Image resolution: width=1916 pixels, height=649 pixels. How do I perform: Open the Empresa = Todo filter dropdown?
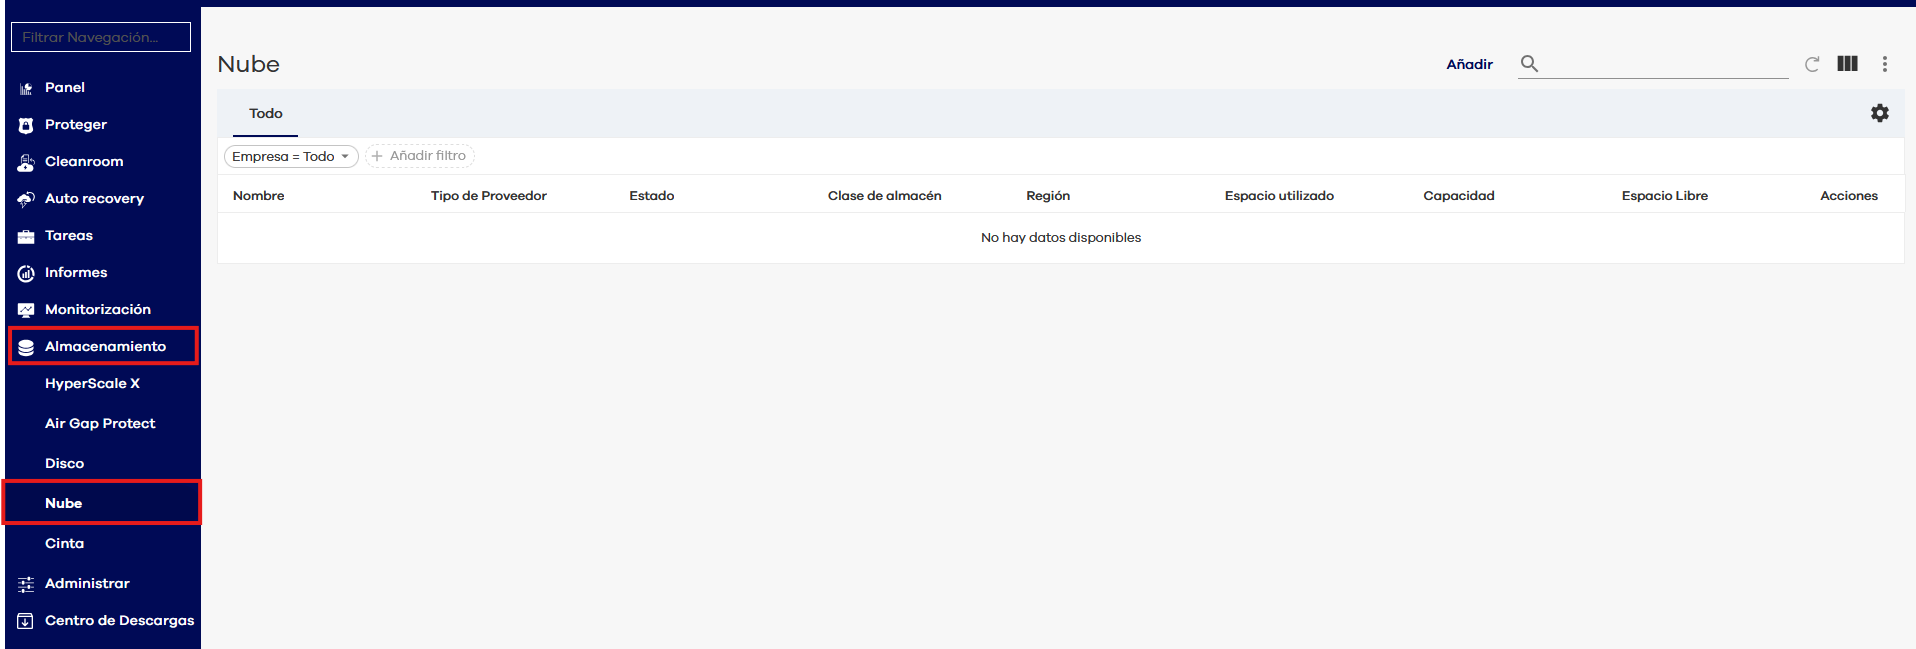[291, 156]
